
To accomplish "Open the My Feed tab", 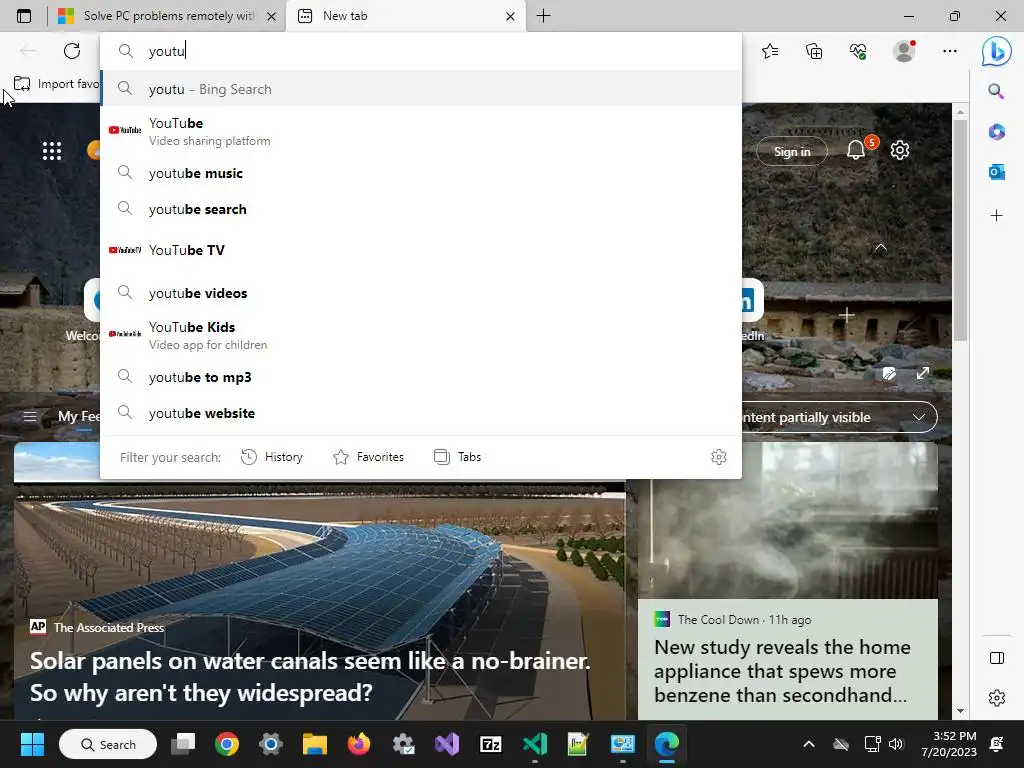I will [x=79, y=417].
